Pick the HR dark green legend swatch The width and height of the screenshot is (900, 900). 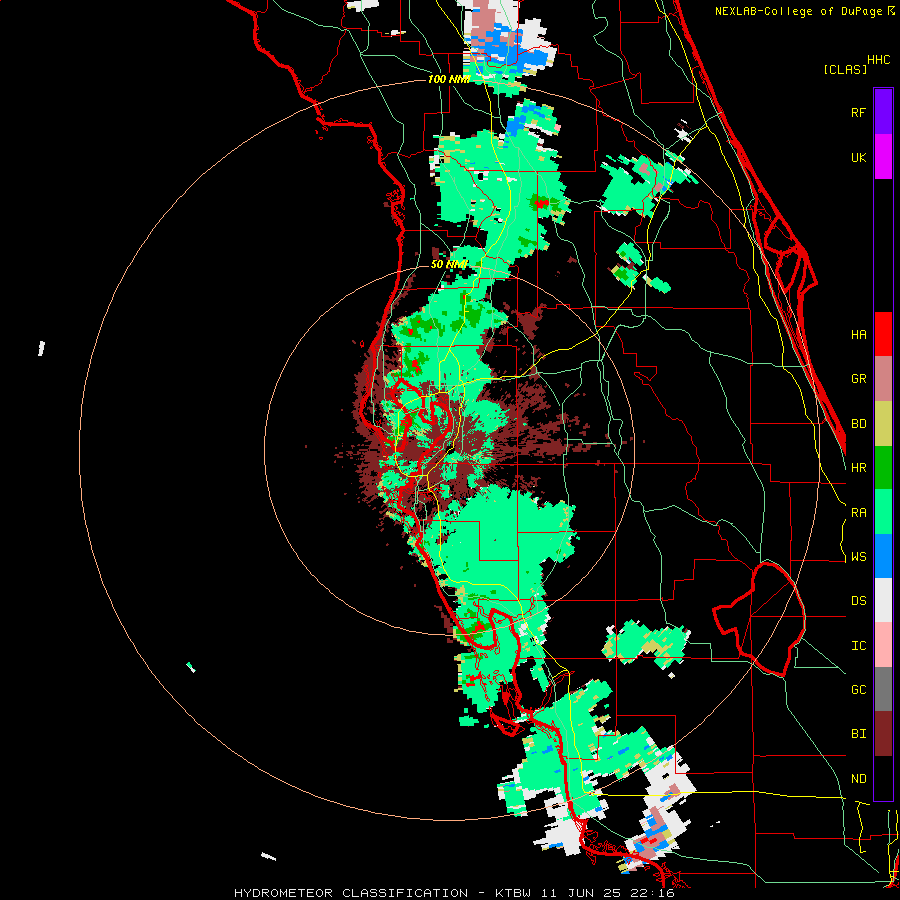883,467
